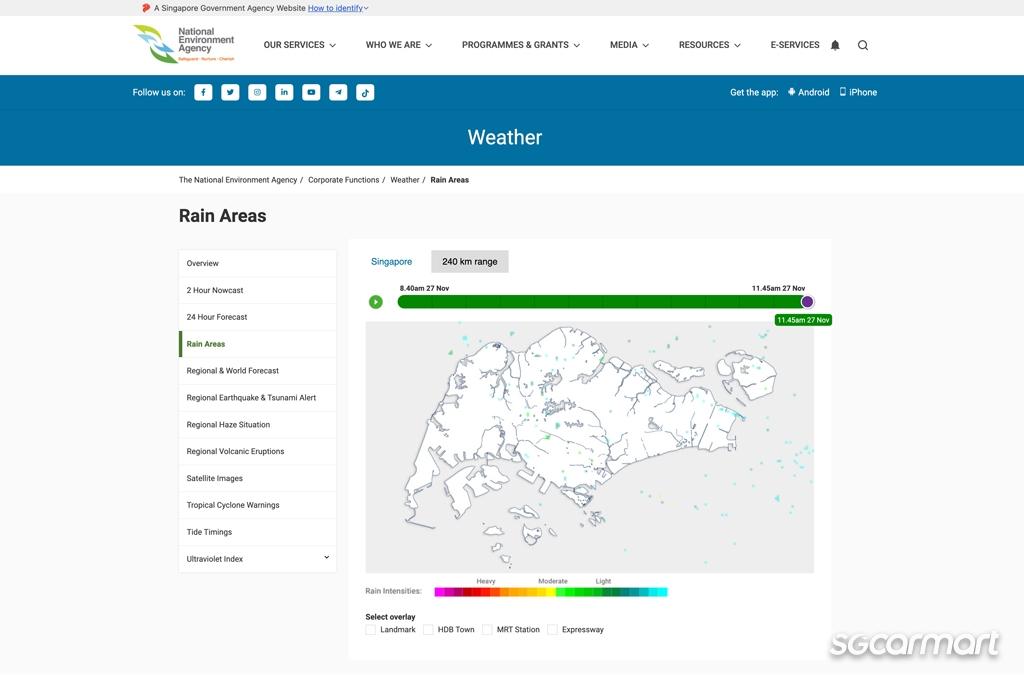Click the Telegram social icon
The image size is (1024, 683).
coord(338,92)
